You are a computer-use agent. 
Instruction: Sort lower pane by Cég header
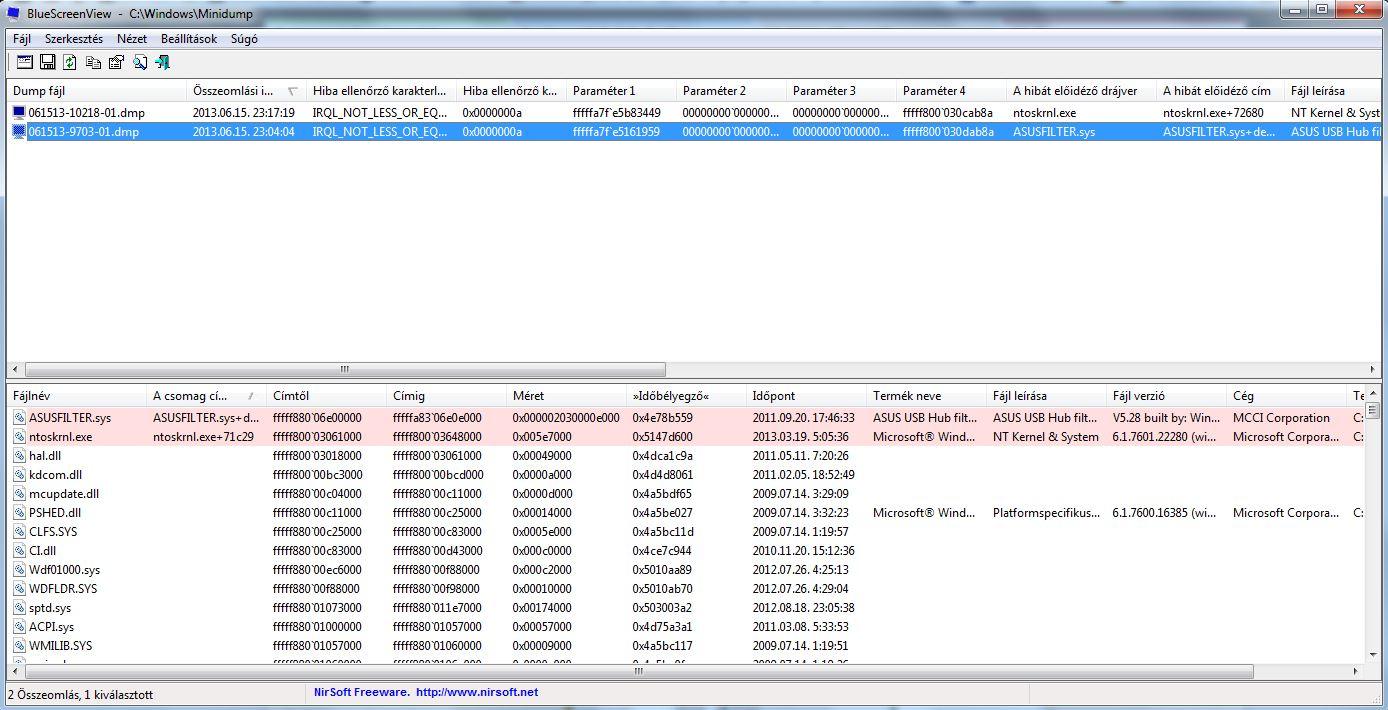1286,396
